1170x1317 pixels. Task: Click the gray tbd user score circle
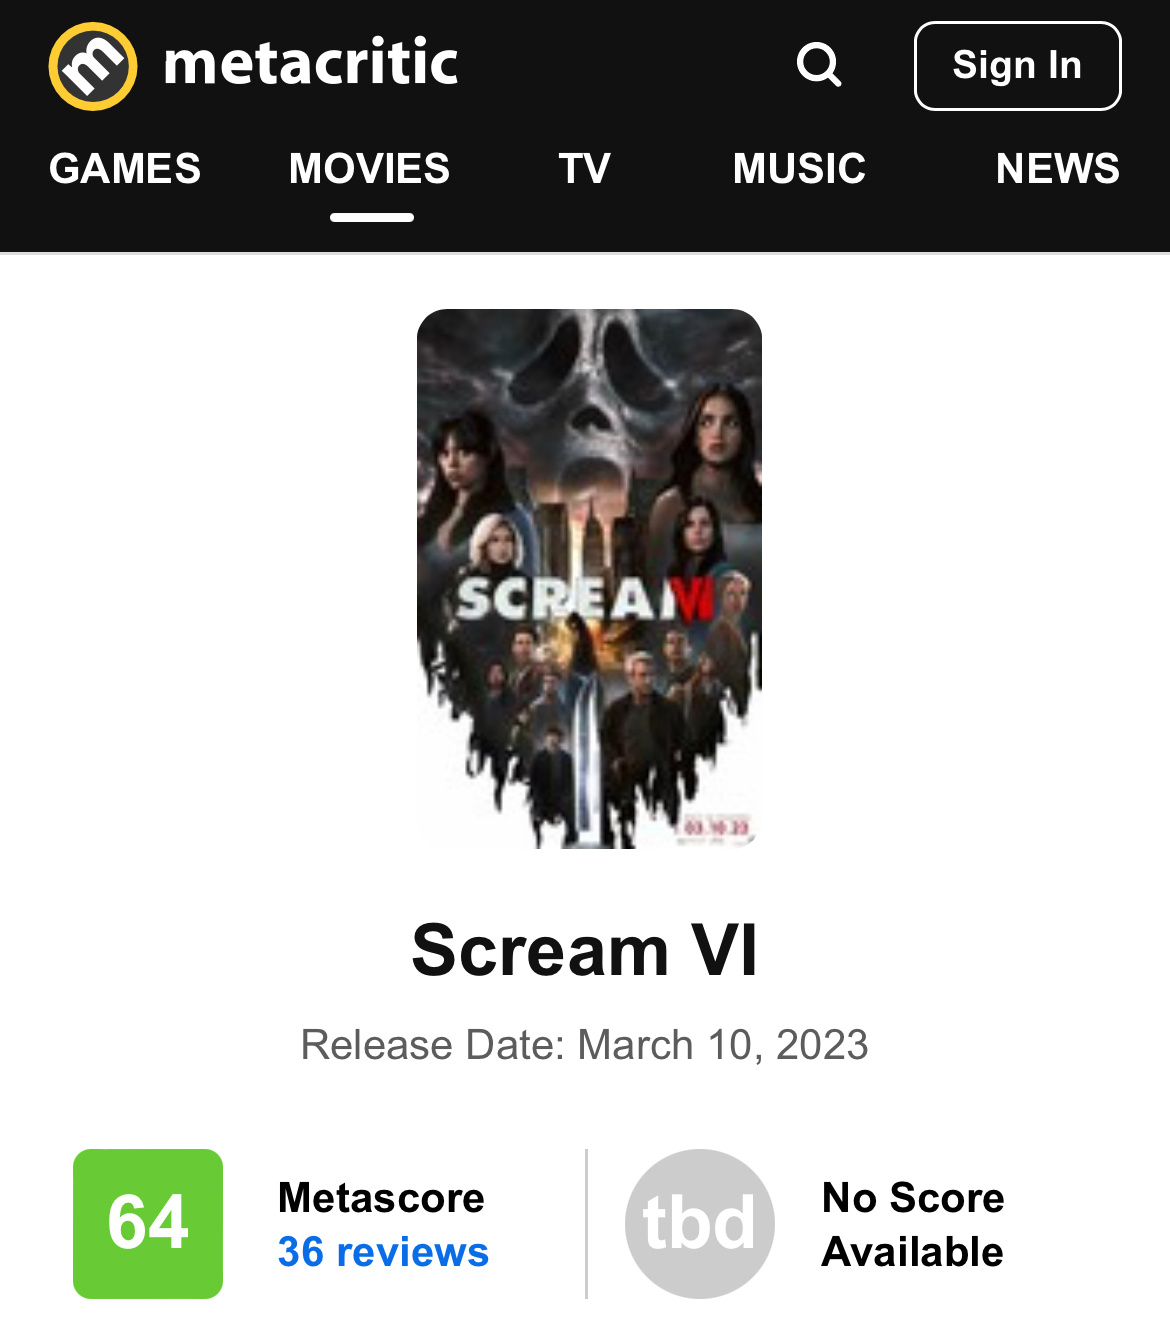pyautogui.click(x=700, y=1223)
